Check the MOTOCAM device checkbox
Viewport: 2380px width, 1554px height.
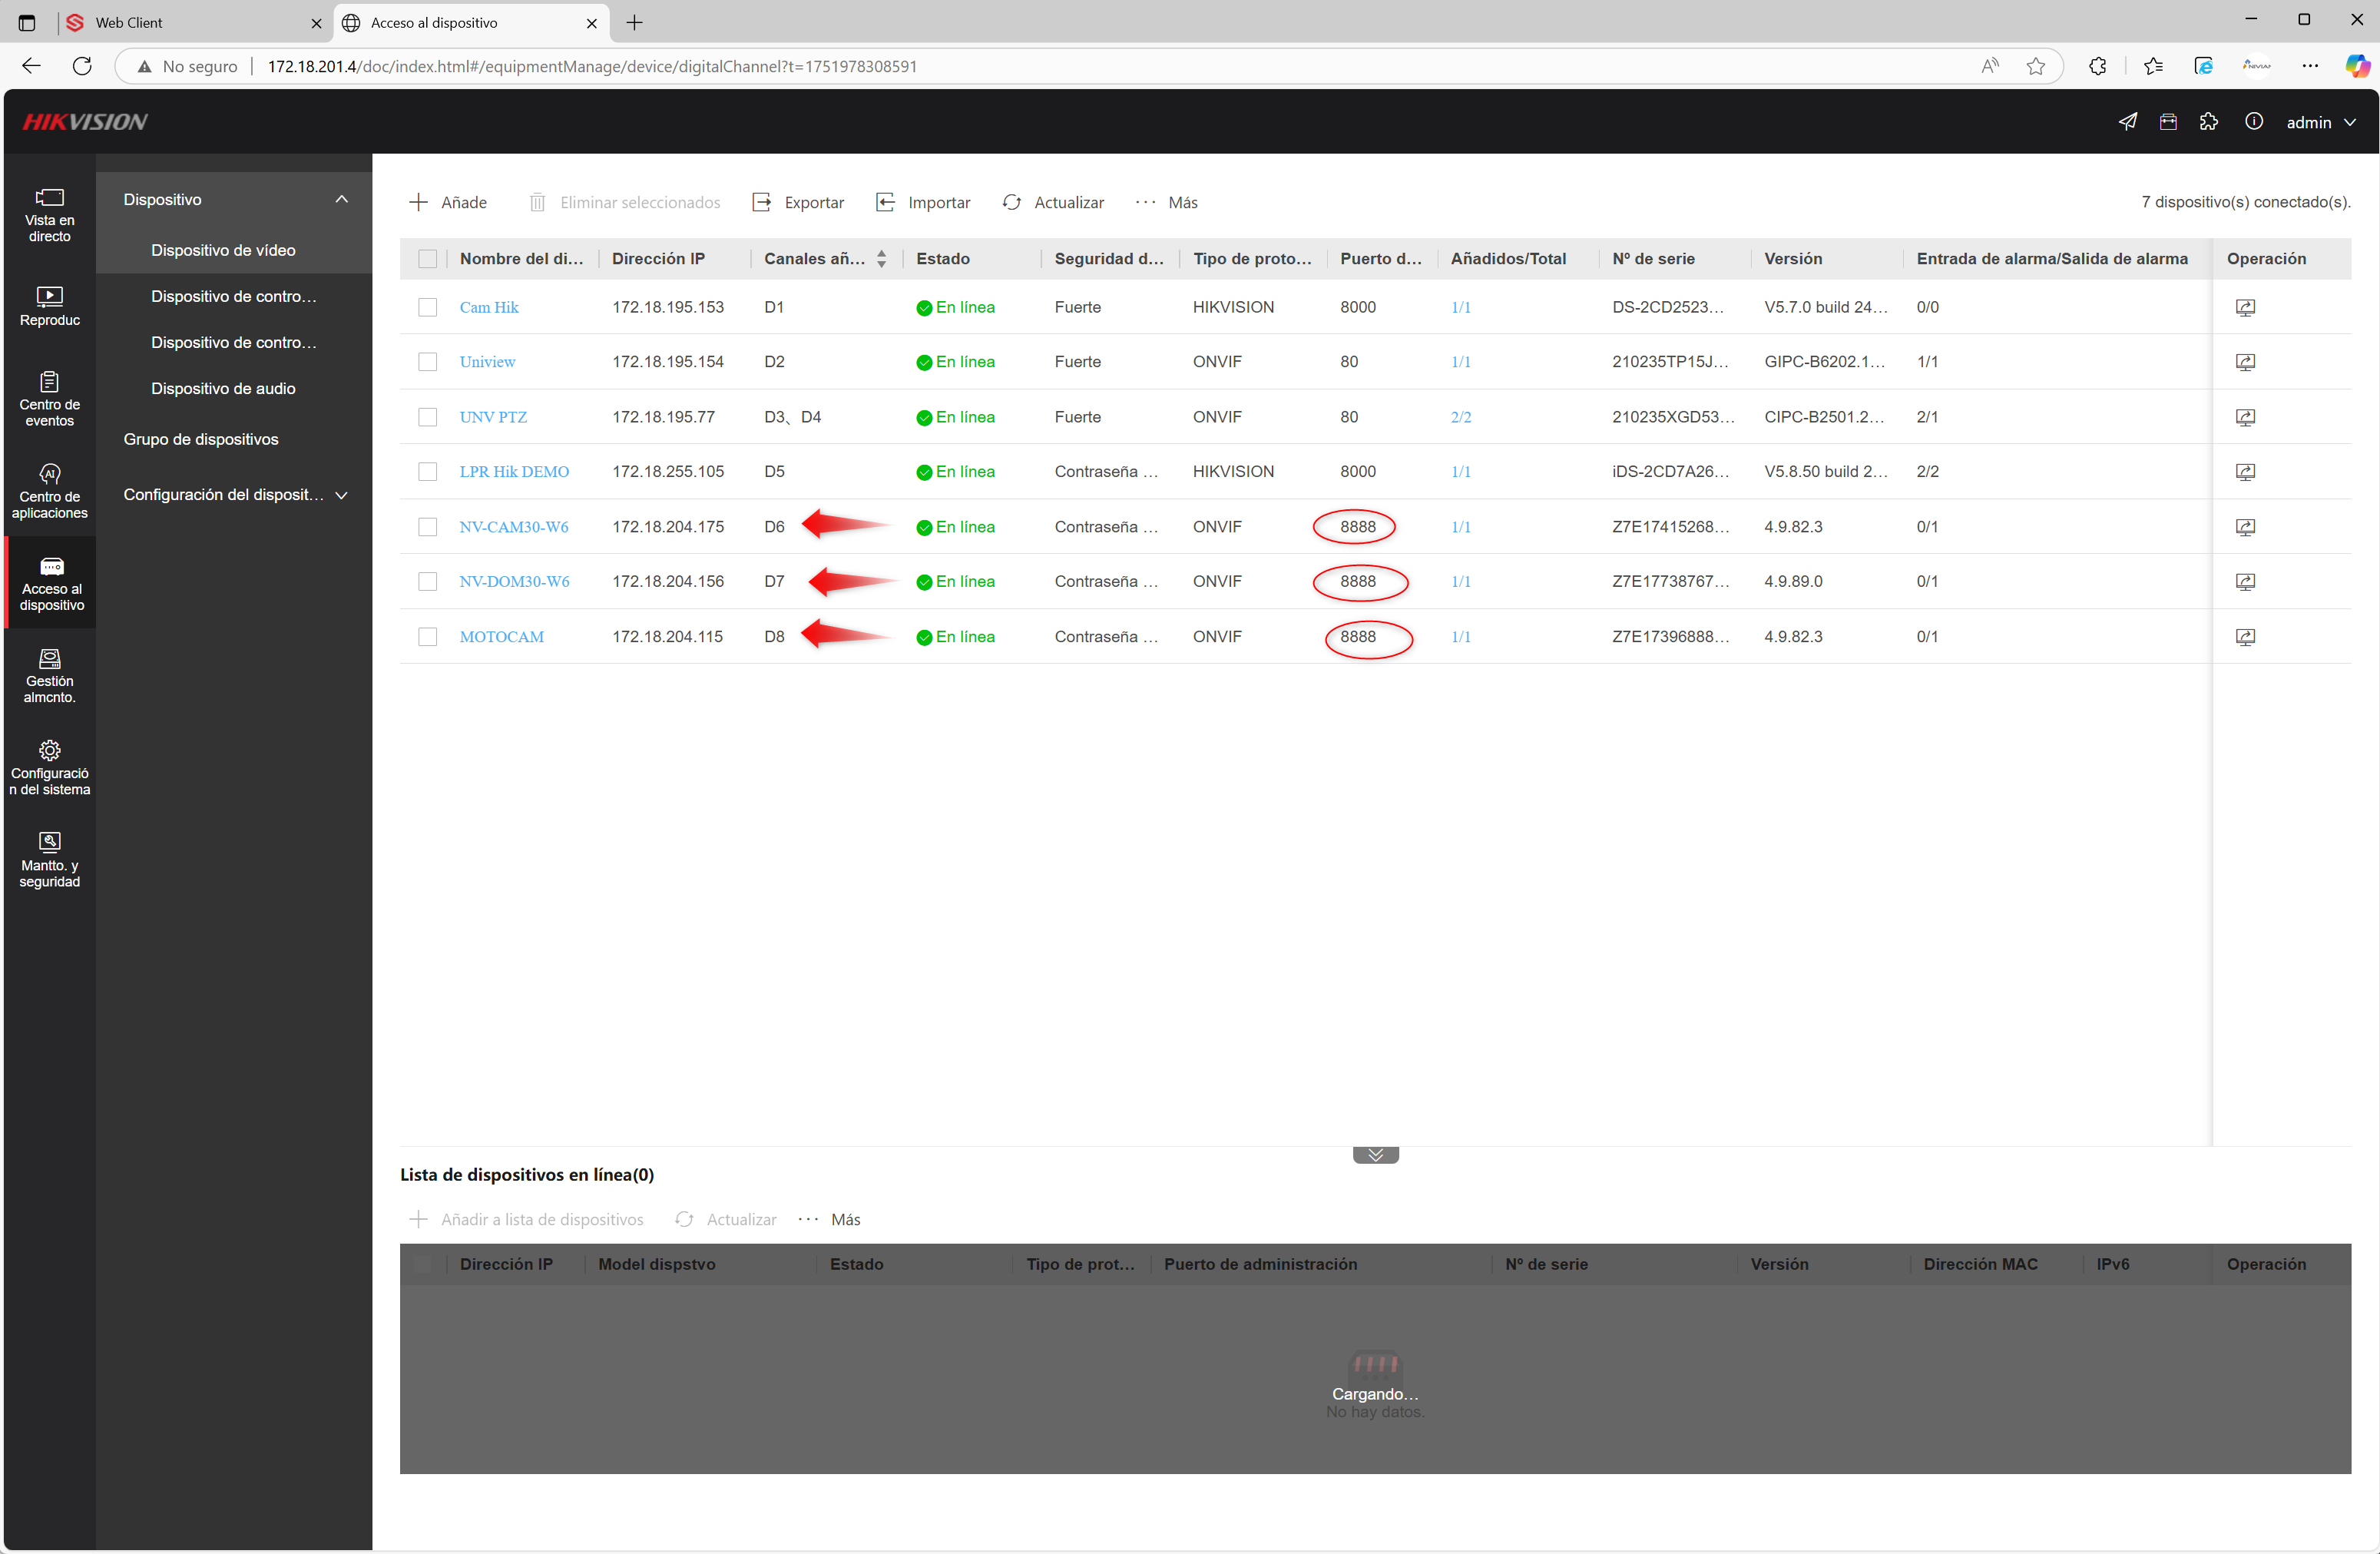pyautogui.click(x=427, y=637)
